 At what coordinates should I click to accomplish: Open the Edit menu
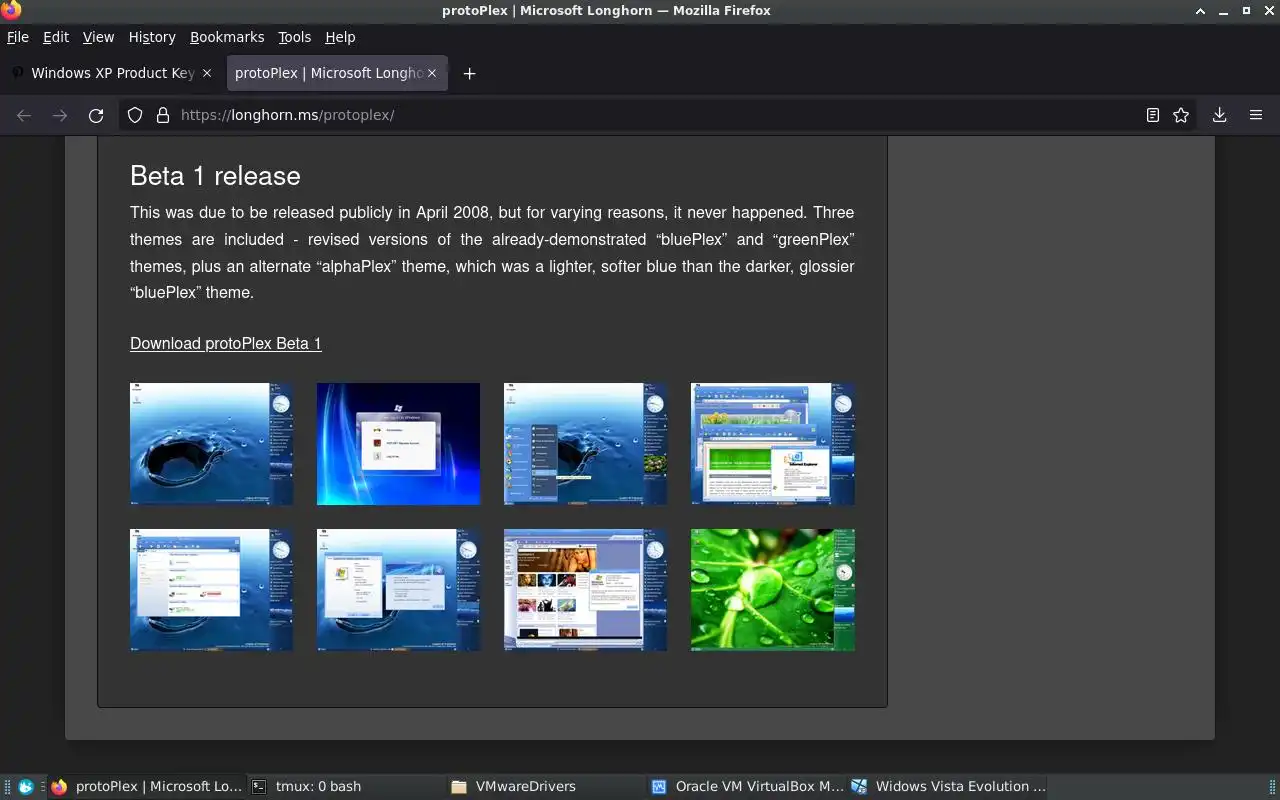(x=56, y=37)
